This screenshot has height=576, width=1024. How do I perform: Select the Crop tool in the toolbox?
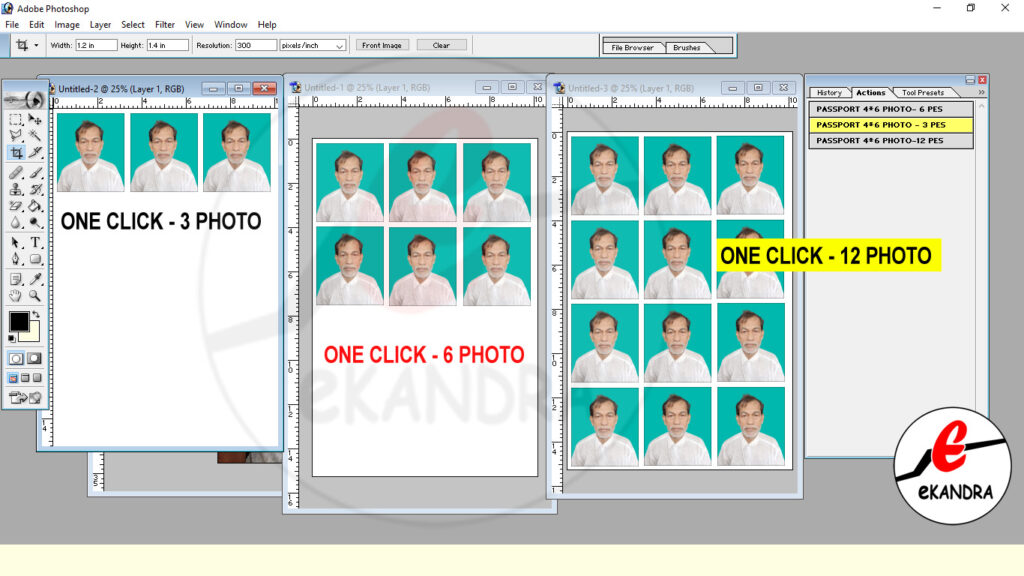(16, 153)
